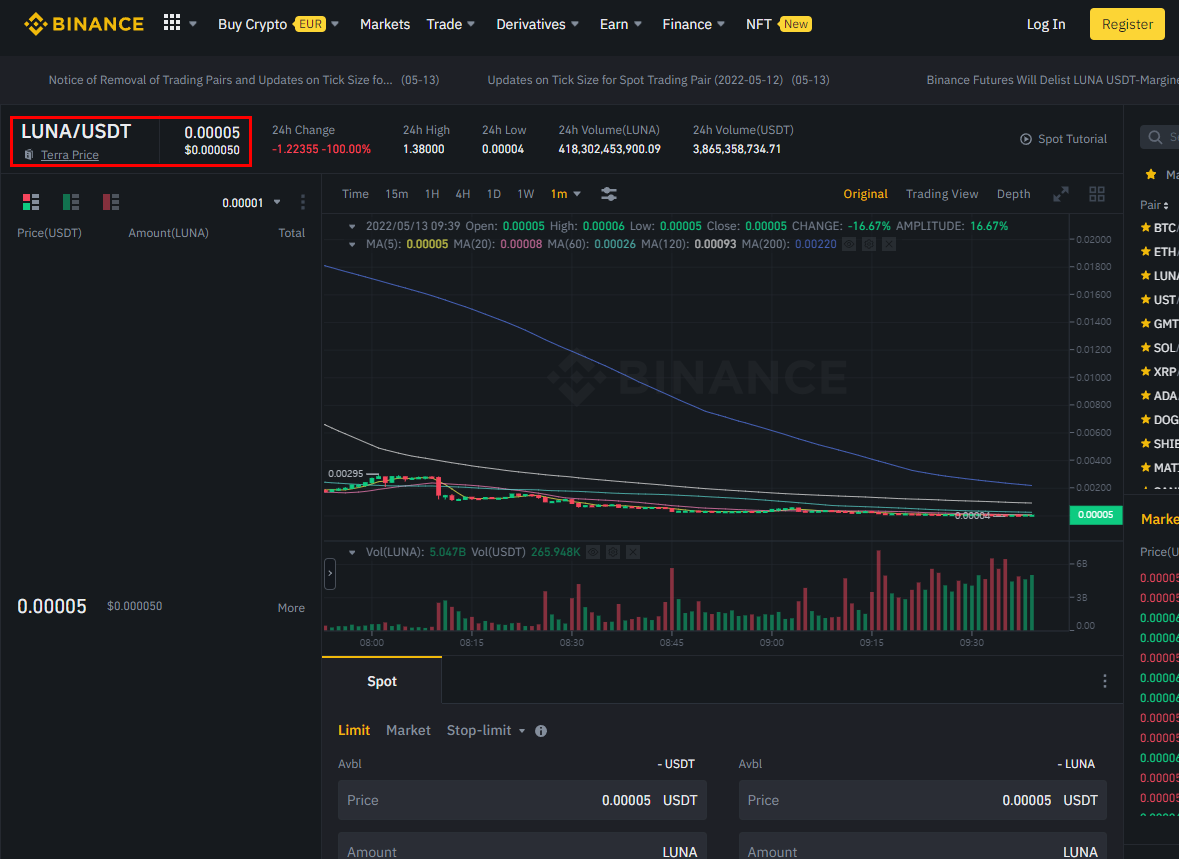Click the search magnifier in pairs panel
1179x859 pixels.
(1156, 137)
